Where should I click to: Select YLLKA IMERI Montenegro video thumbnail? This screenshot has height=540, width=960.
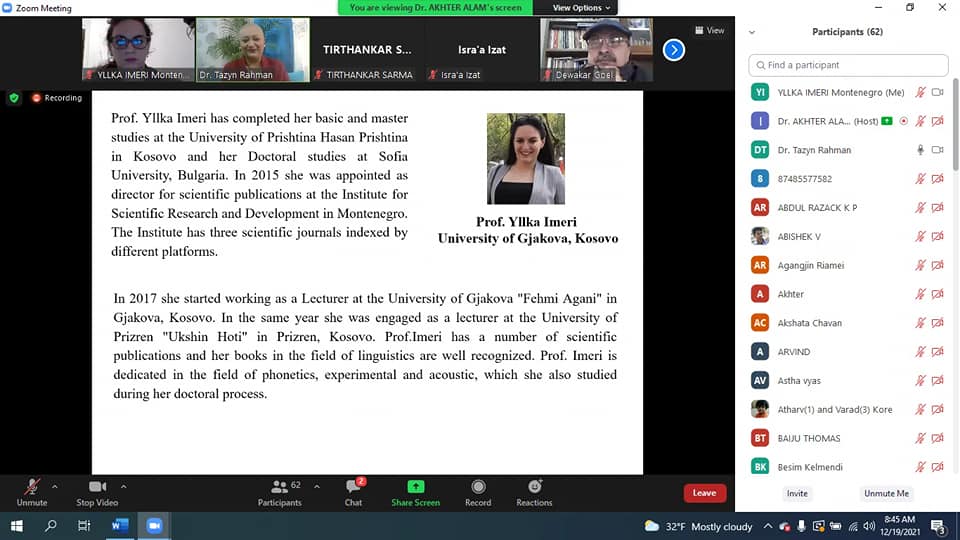point(138,50)
